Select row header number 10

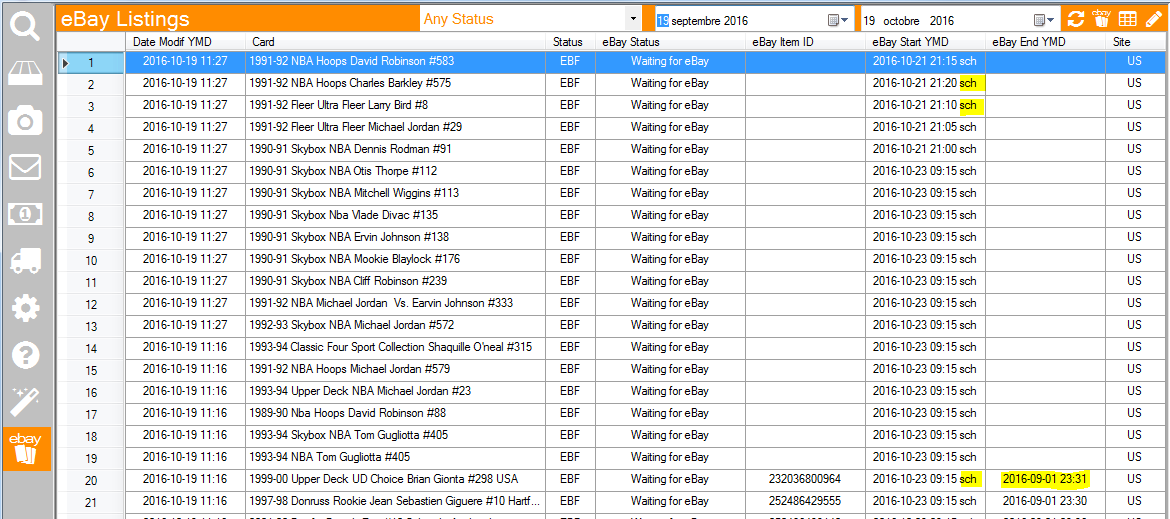pos(91,261)
